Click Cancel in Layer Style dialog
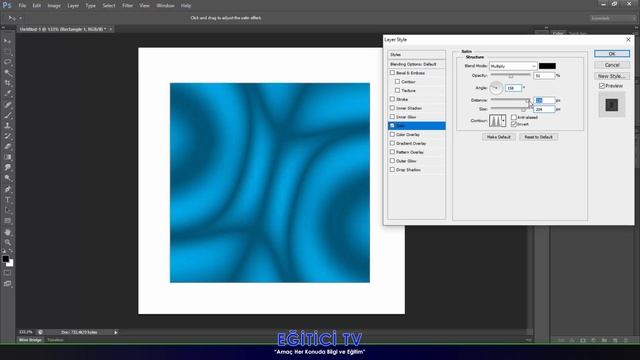This screenshot has height=360, width=640. point(612,65)
